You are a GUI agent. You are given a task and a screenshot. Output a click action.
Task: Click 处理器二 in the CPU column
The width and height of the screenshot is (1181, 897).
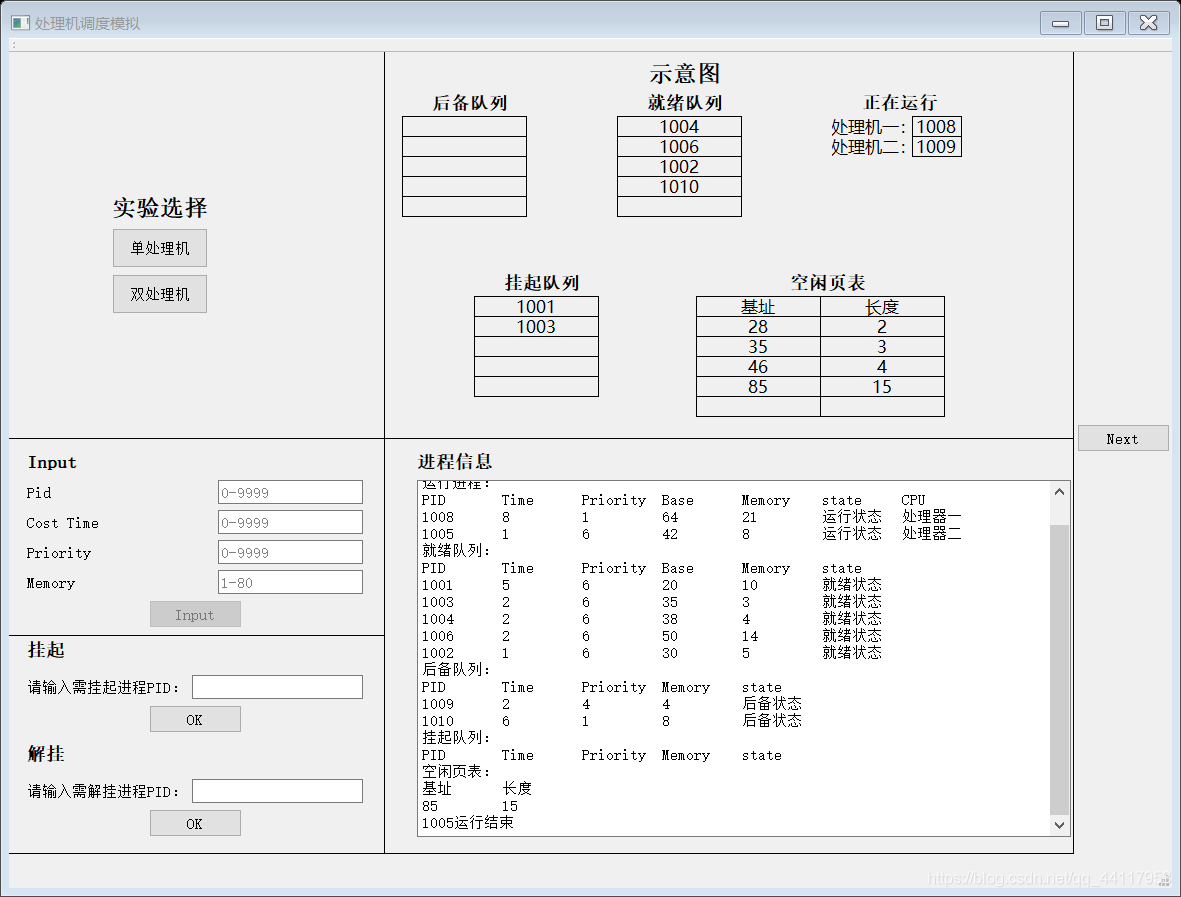coord(932,533)
